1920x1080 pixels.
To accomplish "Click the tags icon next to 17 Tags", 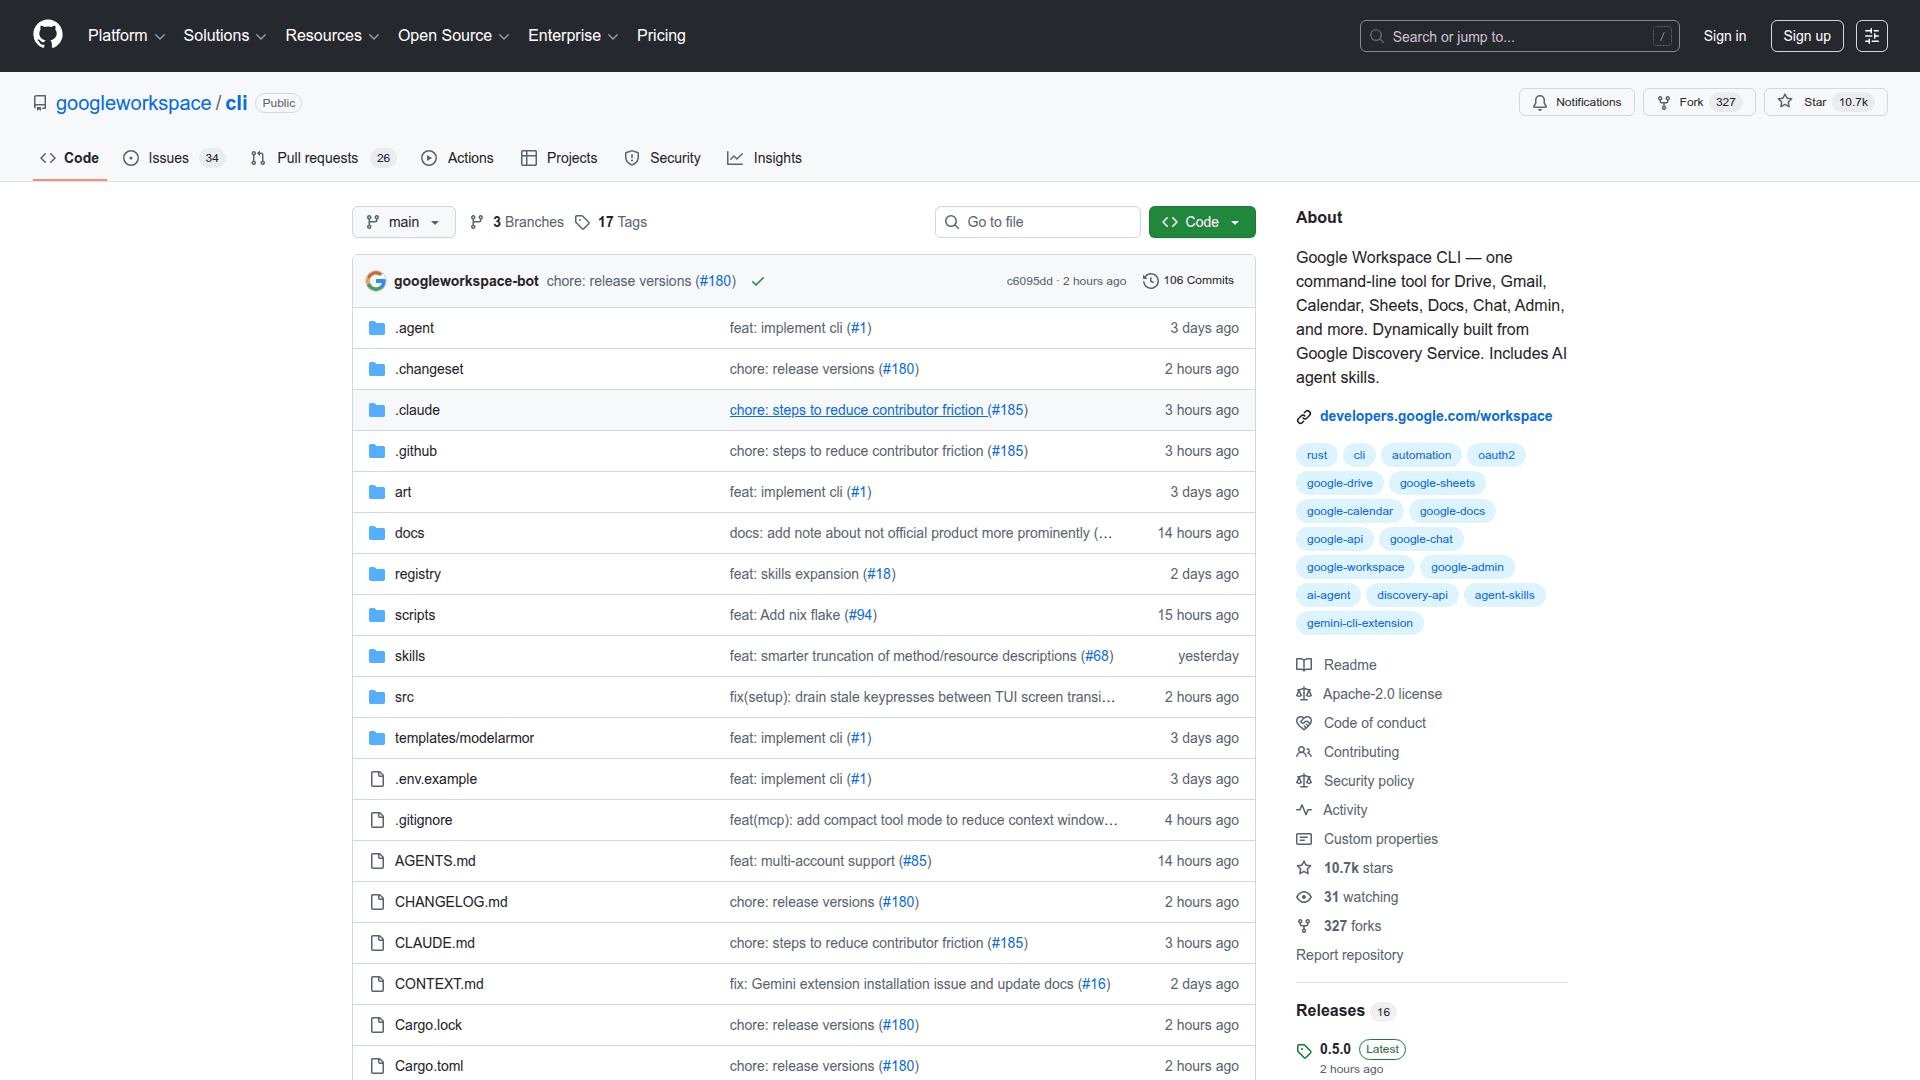I will (x=583, y=222).
